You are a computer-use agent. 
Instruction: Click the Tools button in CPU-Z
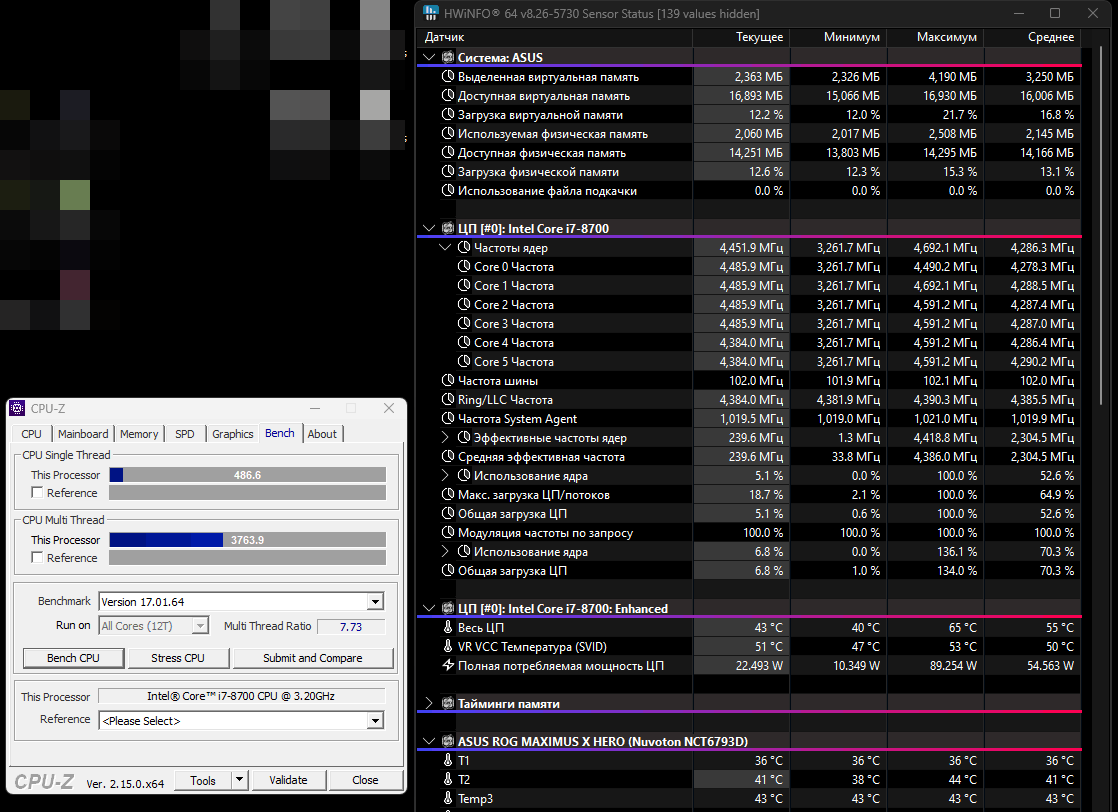coord(202,780)
